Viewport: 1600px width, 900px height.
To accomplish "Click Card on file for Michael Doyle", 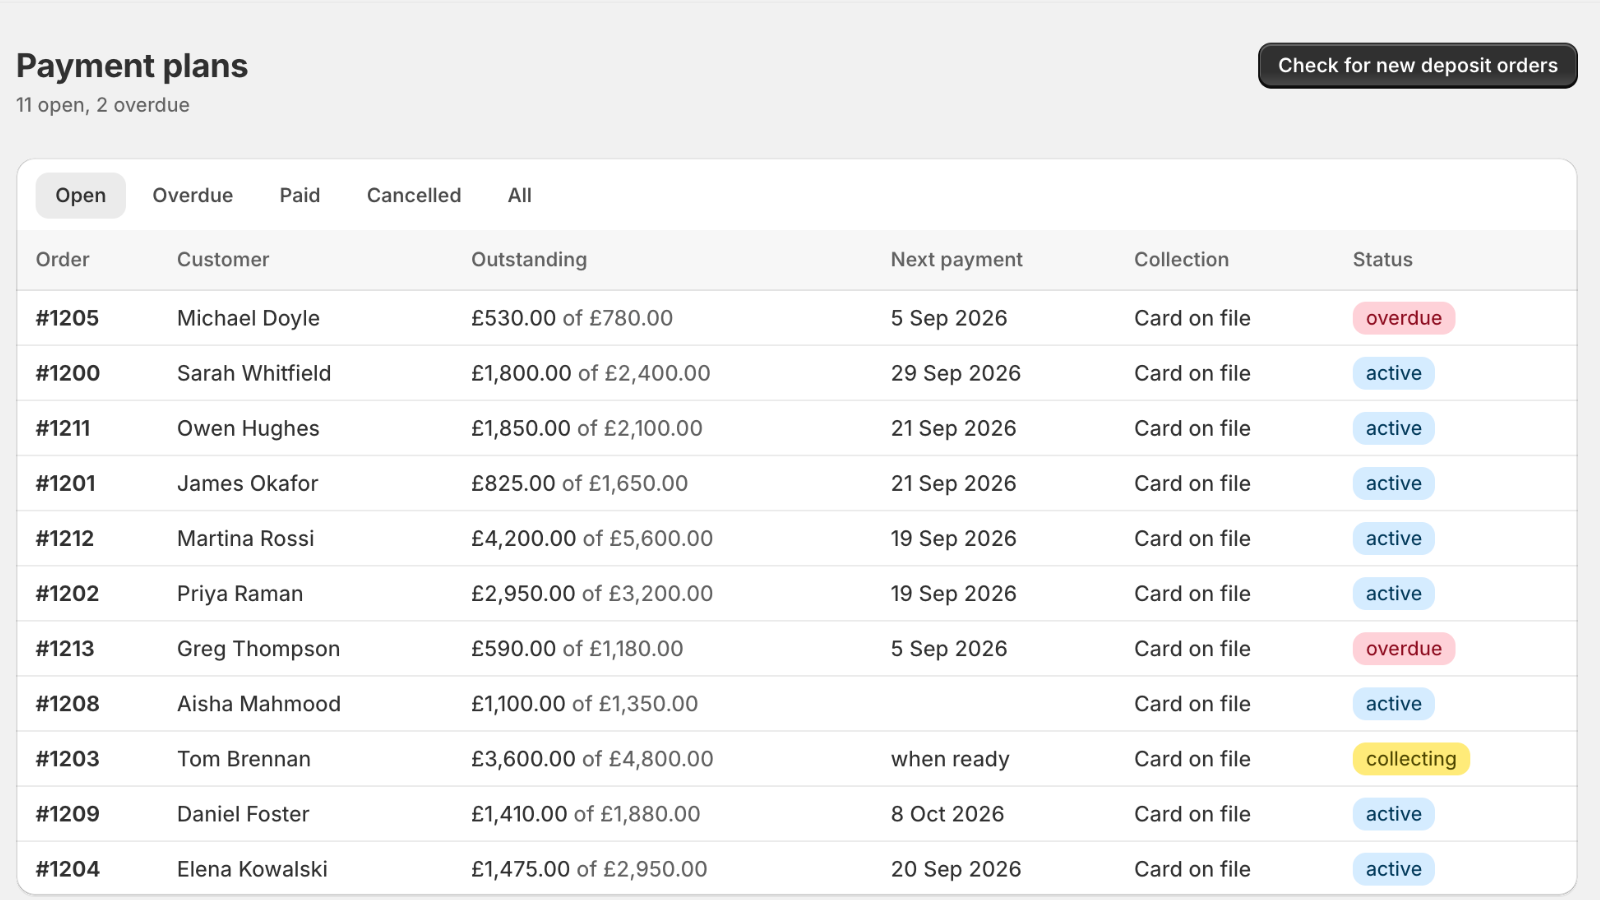I will 1192,318.
